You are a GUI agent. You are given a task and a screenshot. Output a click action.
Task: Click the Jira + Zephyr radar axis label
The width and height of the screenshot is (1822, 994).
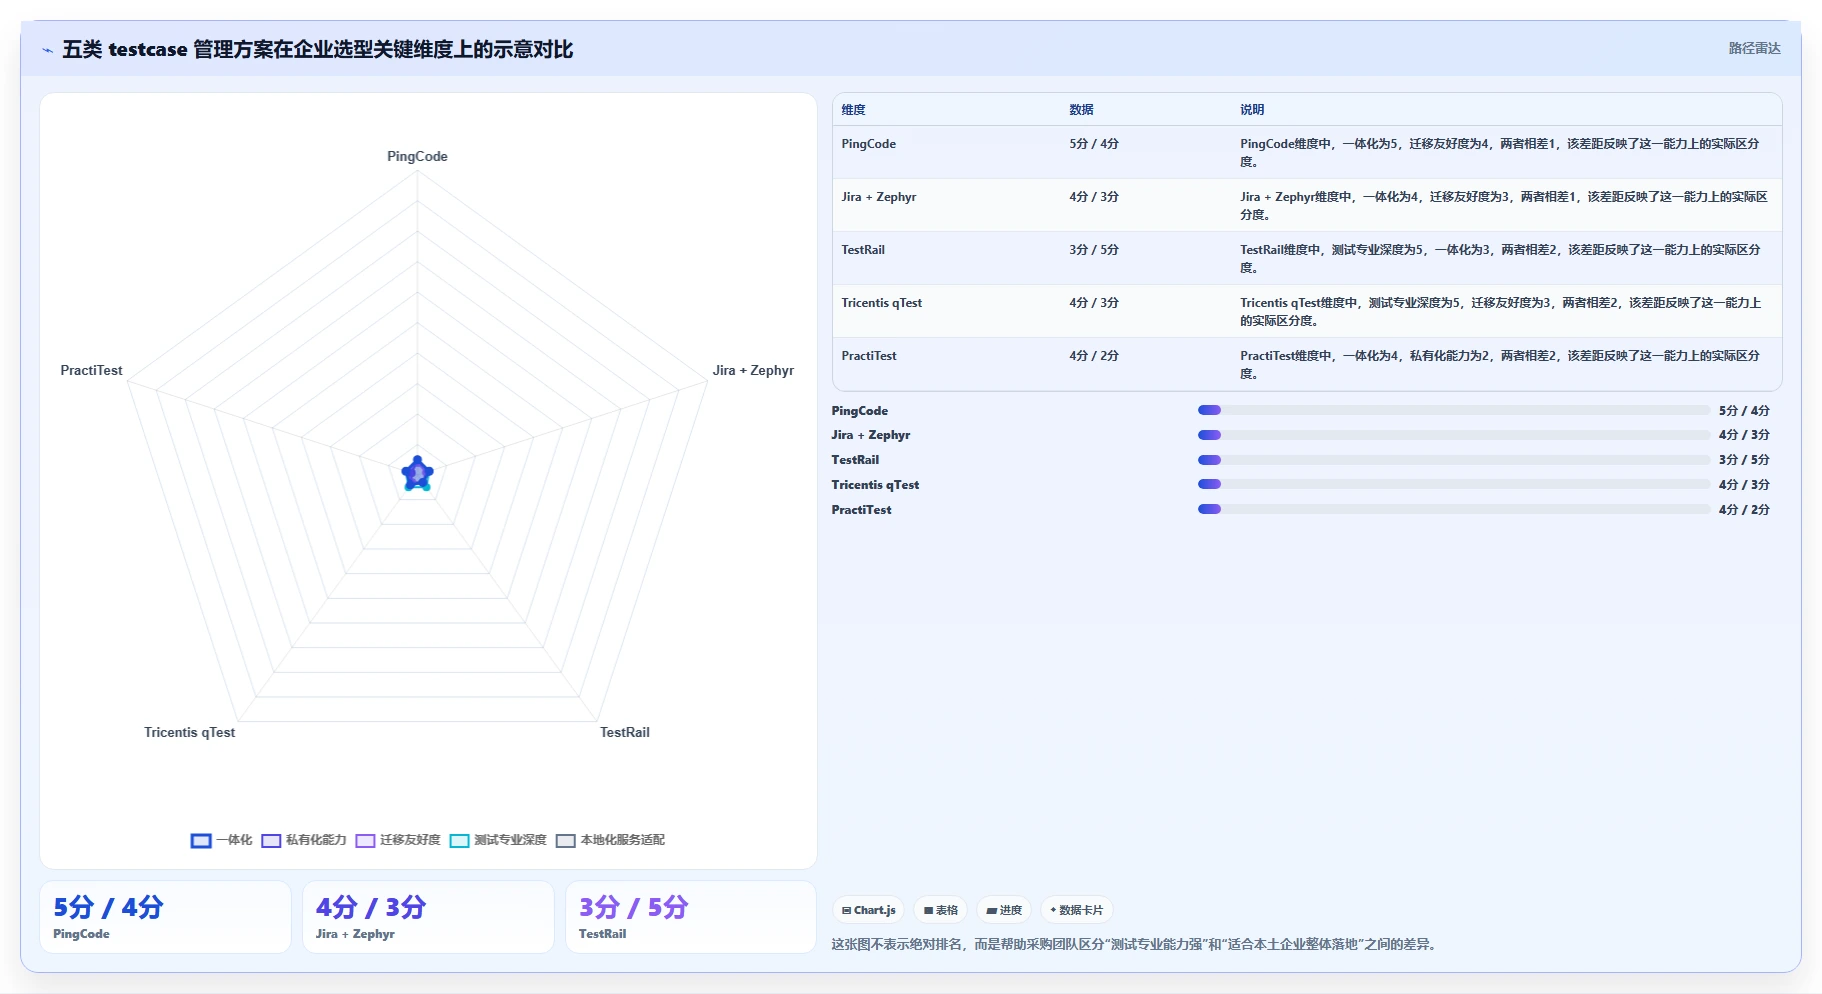point(753,370)
